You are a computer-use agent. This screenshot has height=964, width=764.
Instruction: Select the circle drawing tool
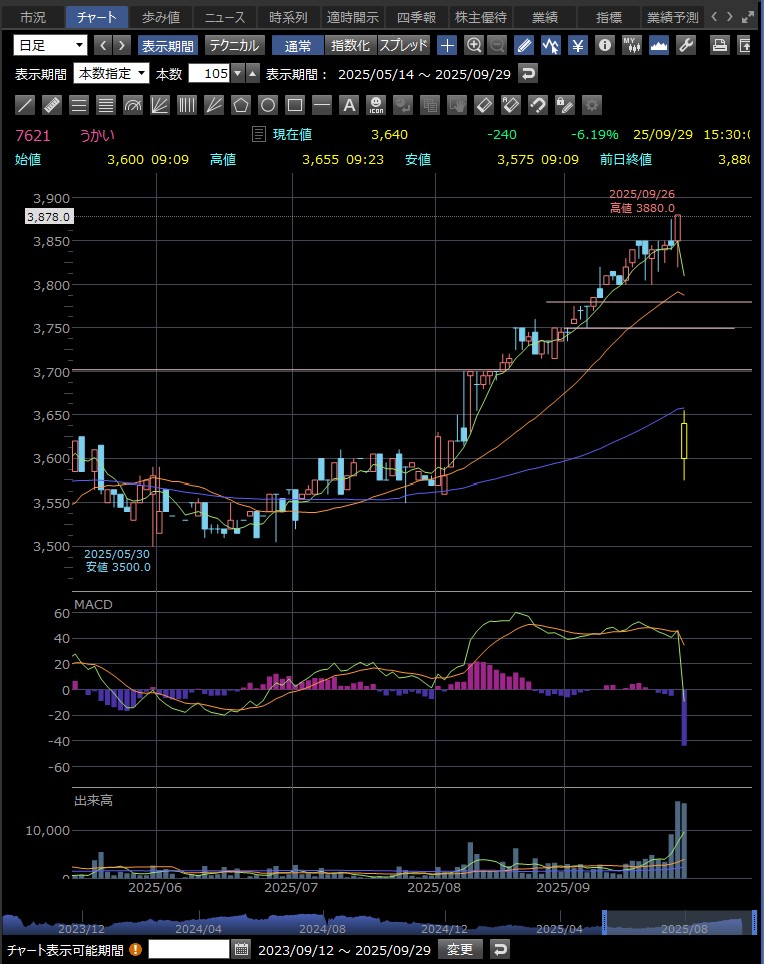tap(268, 105)
